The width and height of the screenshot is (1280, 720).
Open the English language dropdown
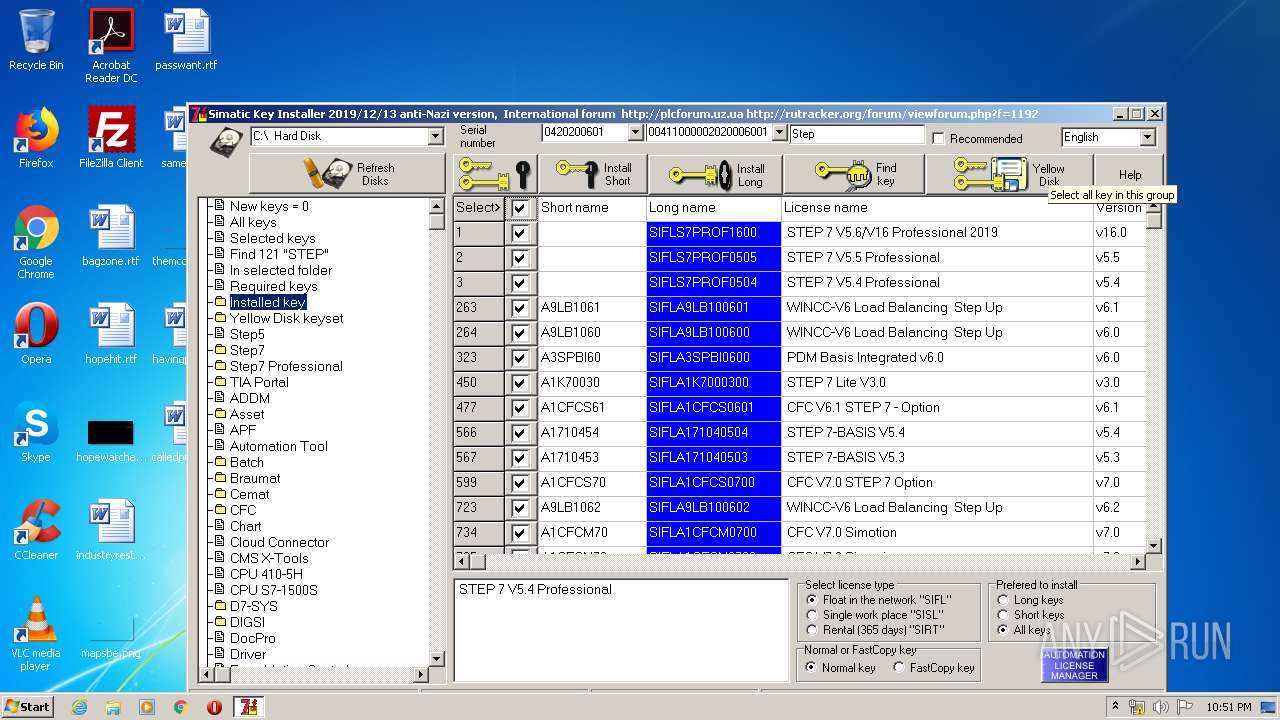point(1147,137)
